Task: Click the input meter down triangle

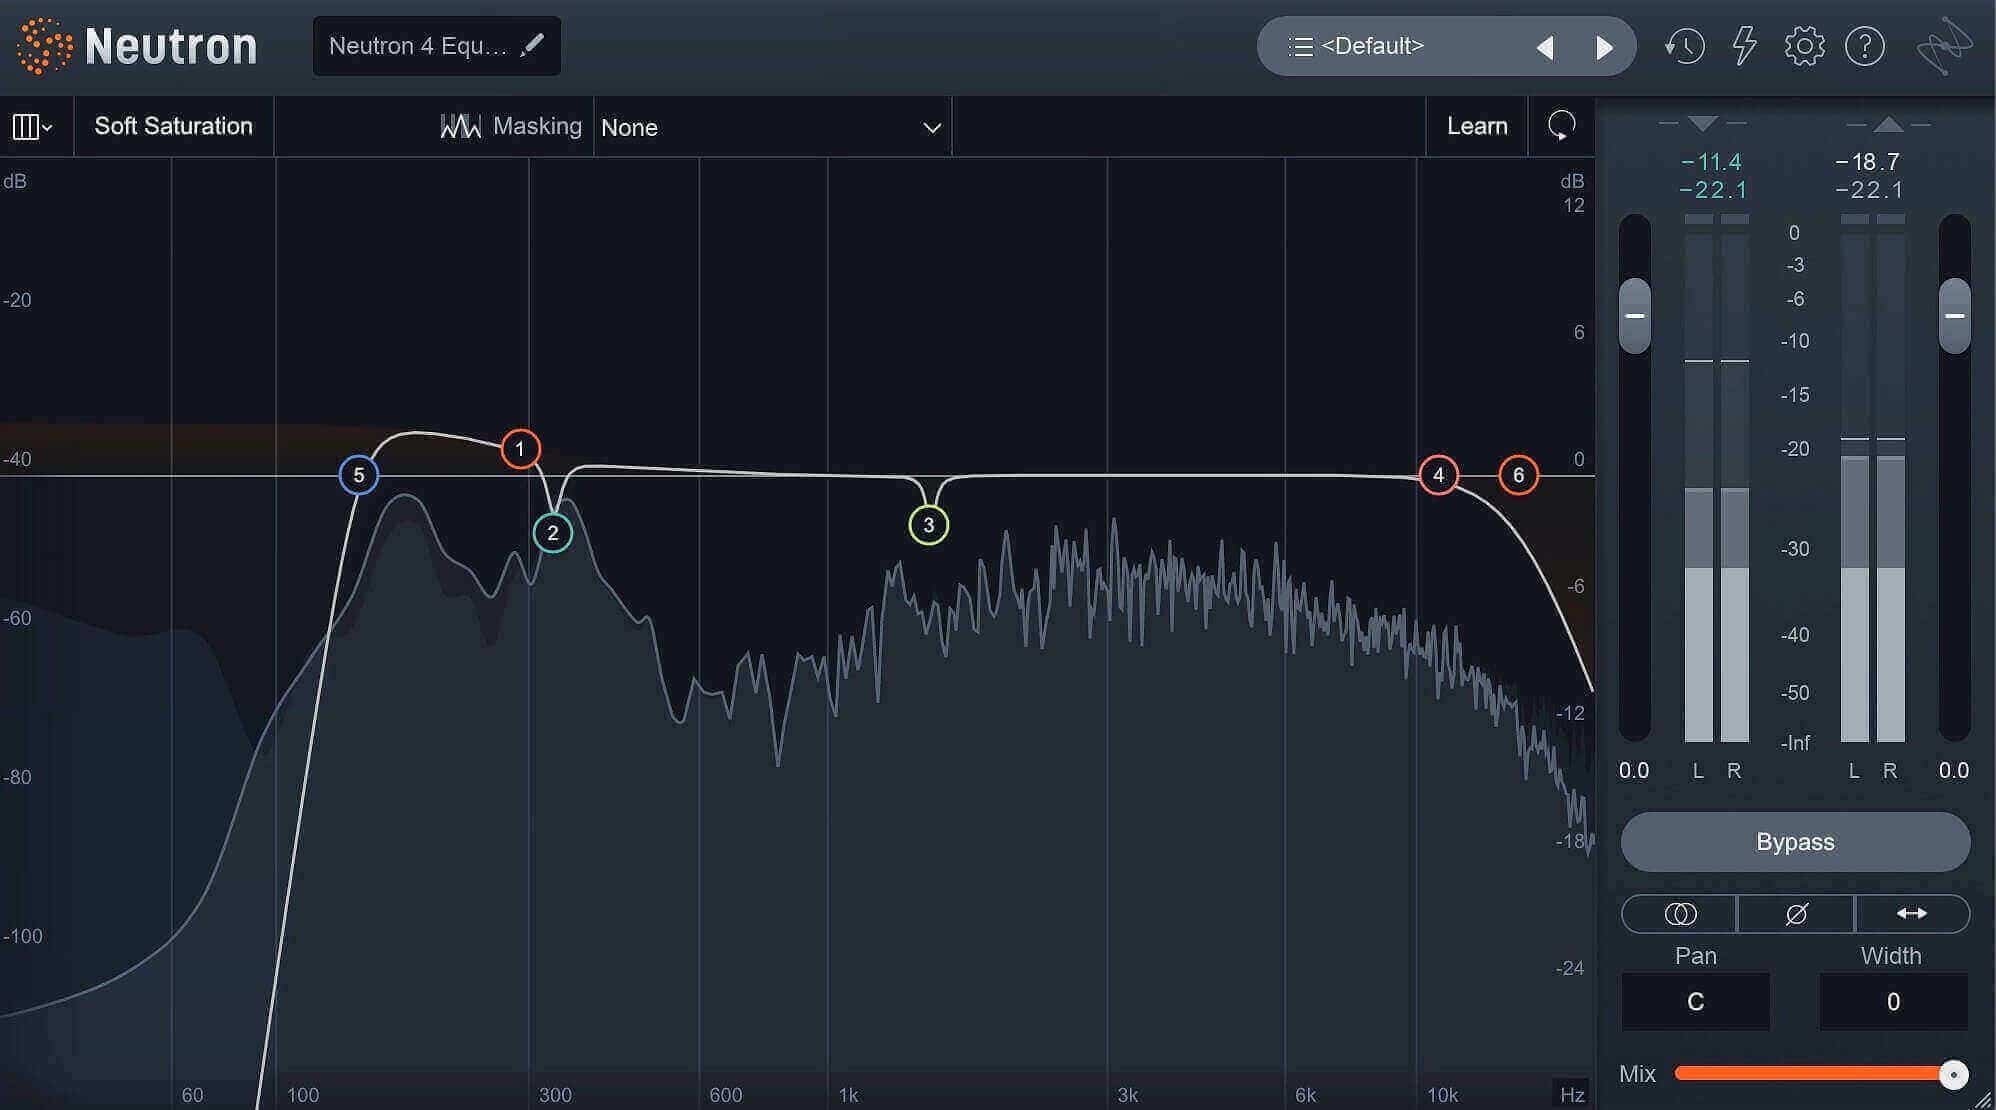Action: click(1702, 124)
